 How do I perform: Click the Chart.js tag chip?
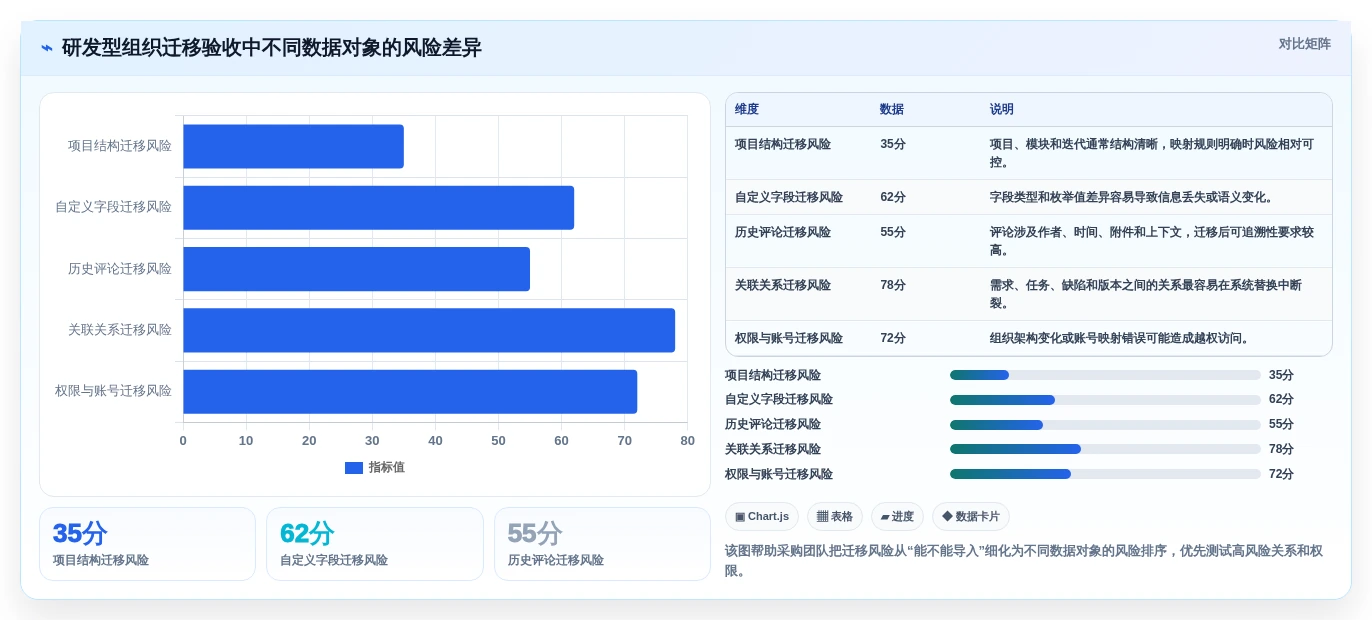[x=762, y=516]
